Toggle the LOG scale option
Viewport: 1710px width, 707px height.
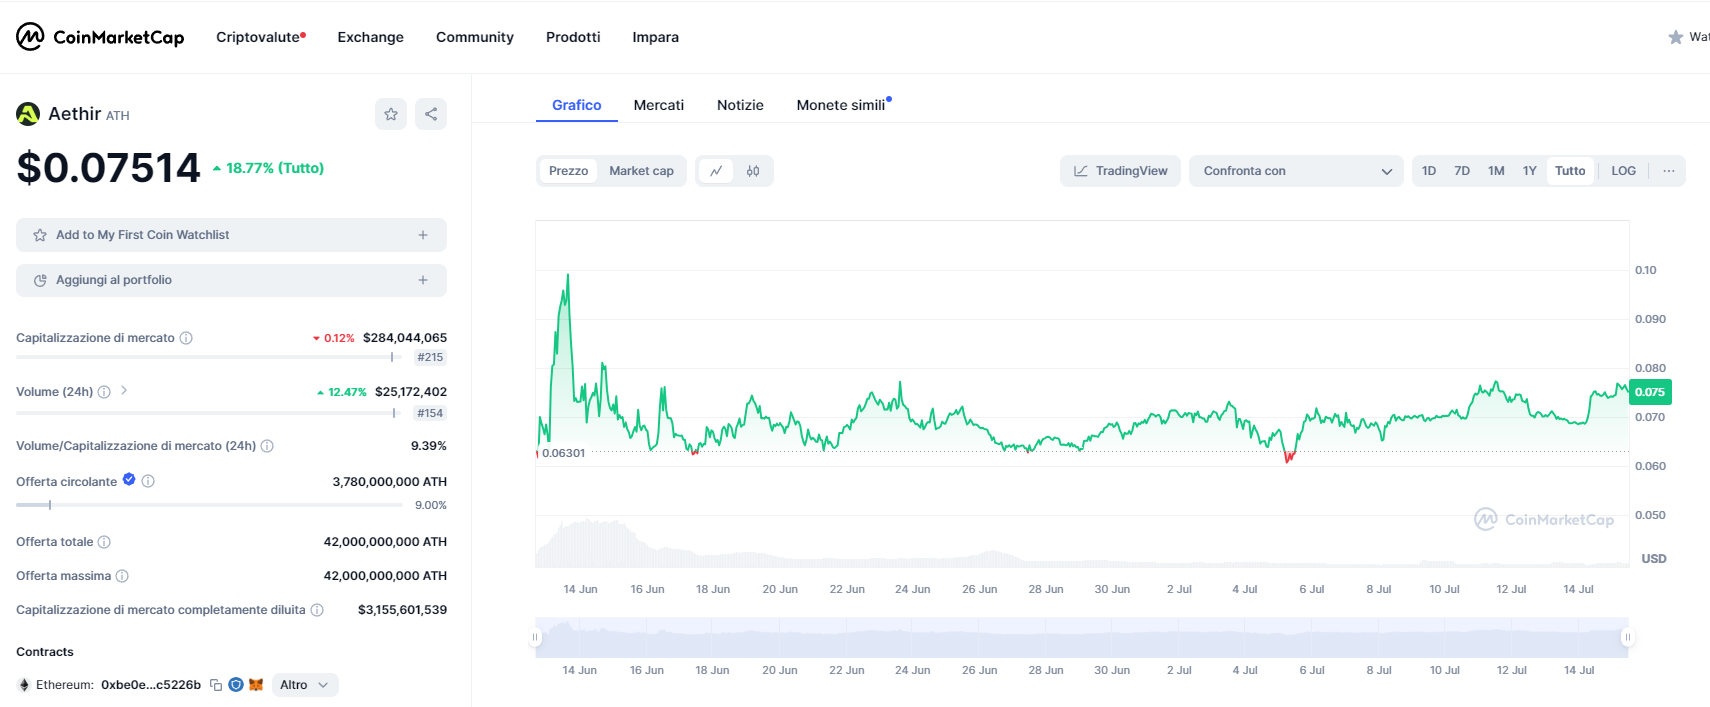tap(1623, 171)
